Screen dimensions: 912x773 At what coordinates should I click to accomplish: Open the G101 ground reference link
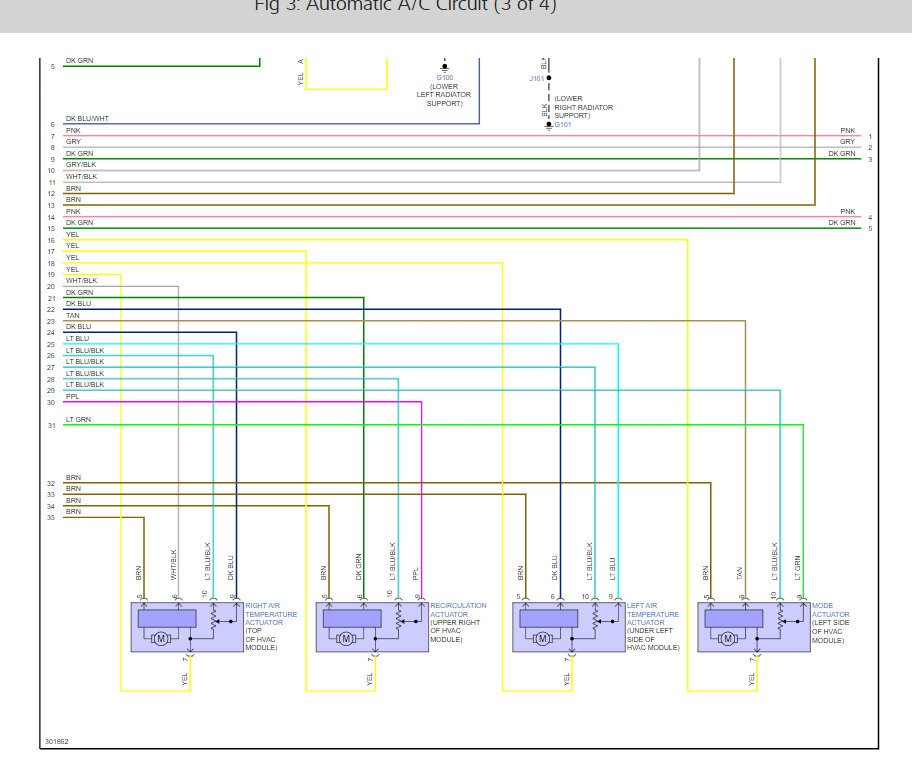[562, 124]
